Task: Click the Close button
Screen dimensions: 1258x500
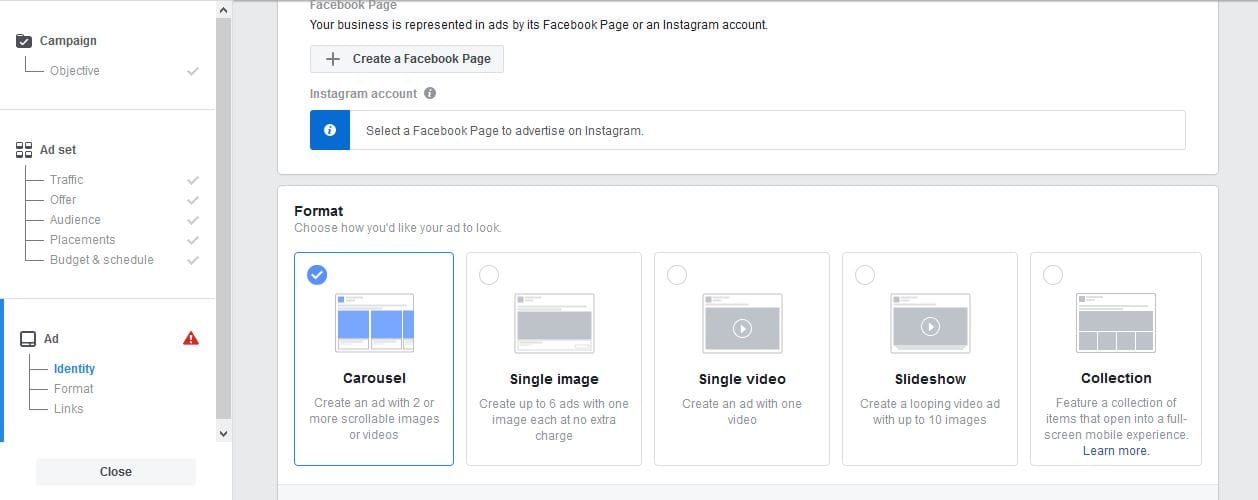Action: tap(116, 472)
